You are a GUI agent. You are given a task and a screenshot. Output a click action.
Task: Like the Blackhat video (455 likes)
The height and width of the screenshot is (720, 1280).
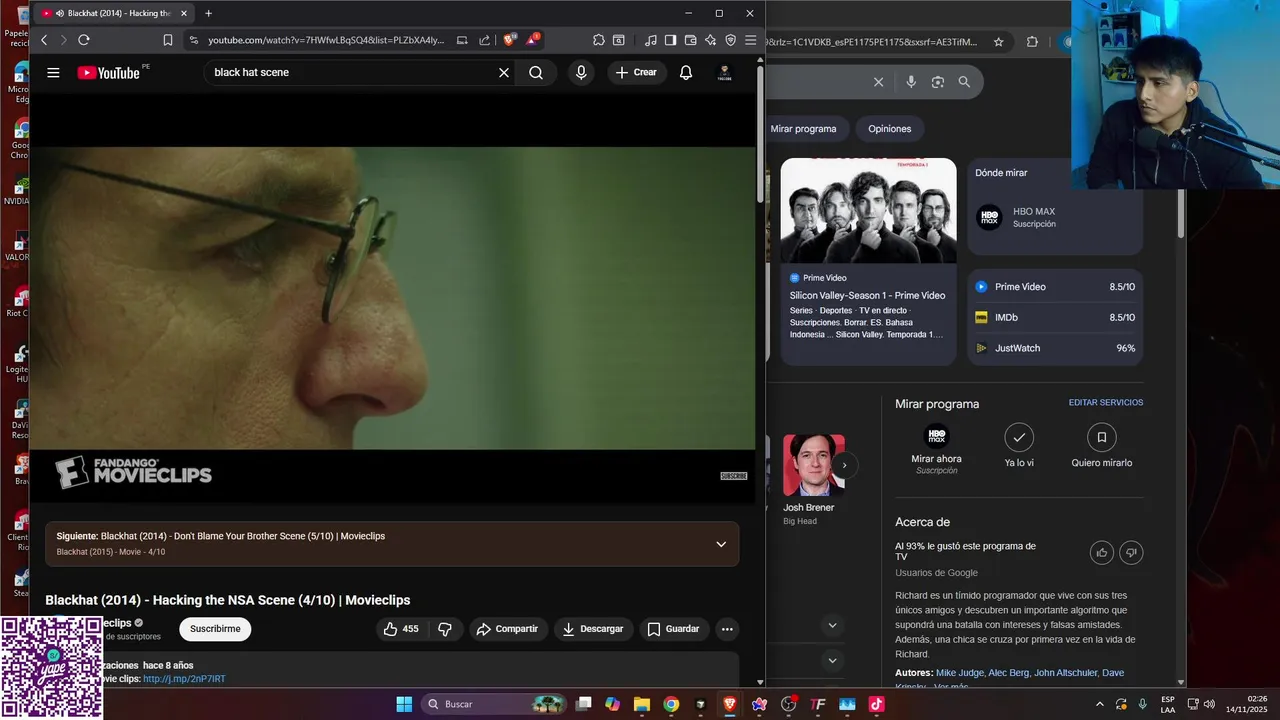[401, 629]
